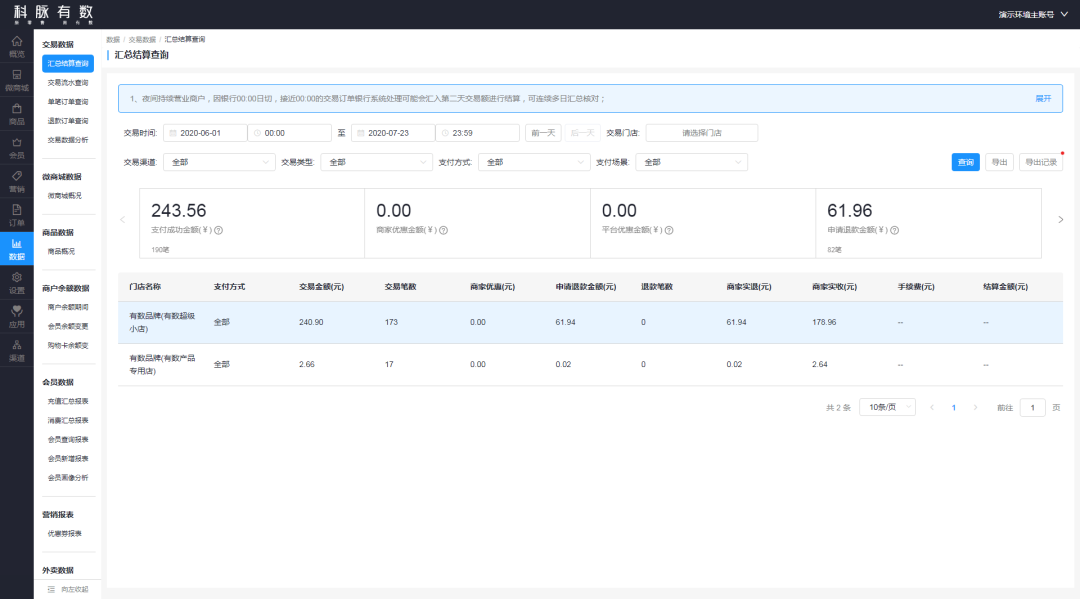Select 汇总结算查询 in the submenu
1080x599 pixels.
point(68,63)
